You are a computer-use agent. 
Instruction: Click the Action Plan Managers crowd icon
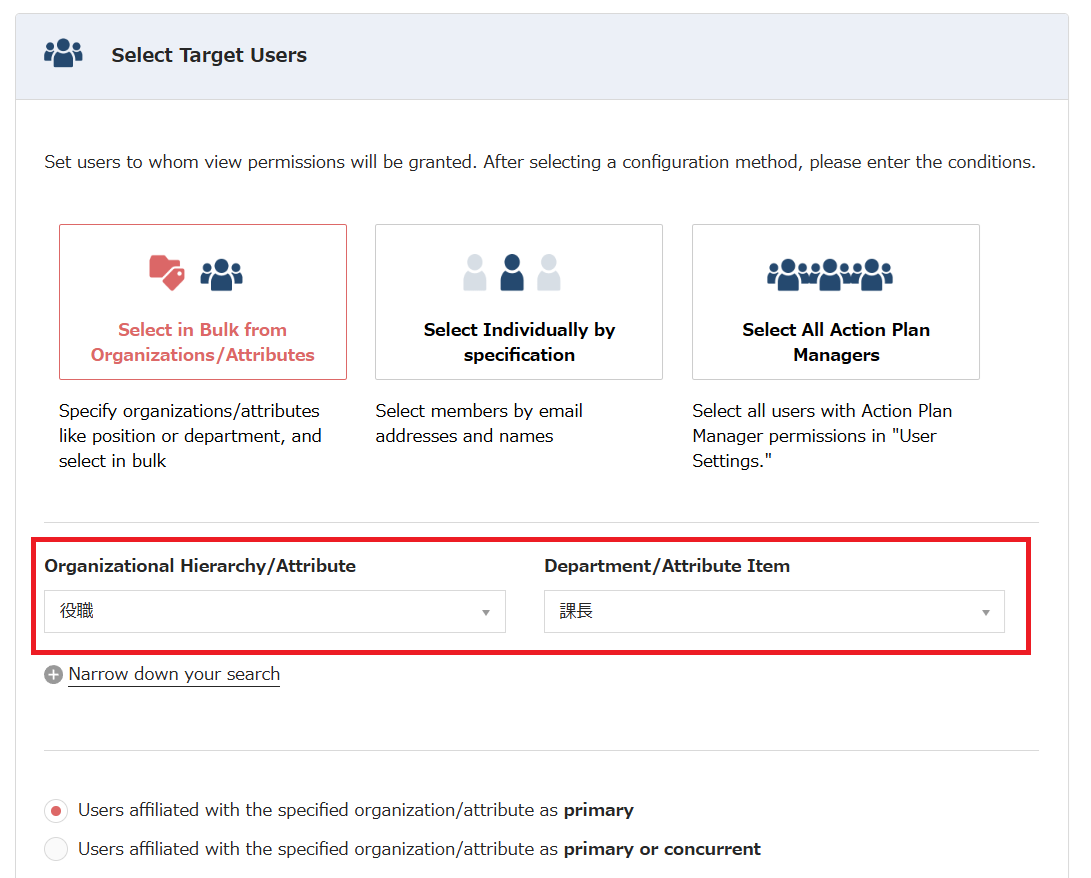tap(829, 273)
